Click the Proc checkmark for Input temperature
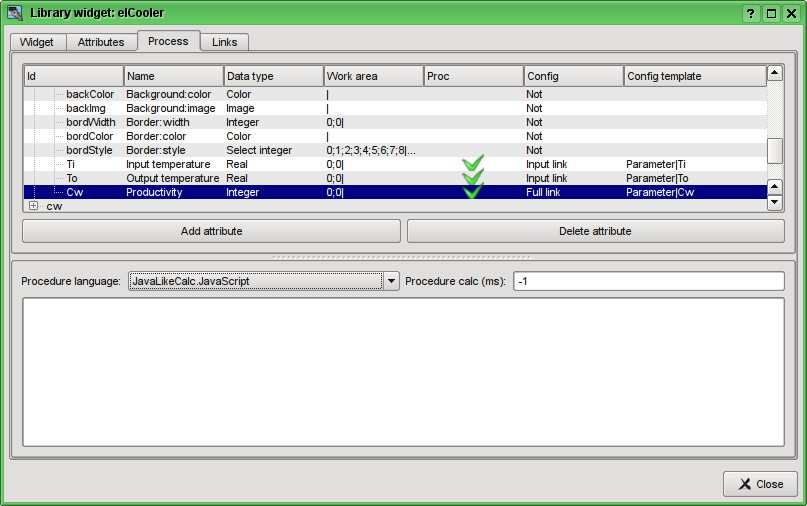The image size is (807, 506). (473, 163)
